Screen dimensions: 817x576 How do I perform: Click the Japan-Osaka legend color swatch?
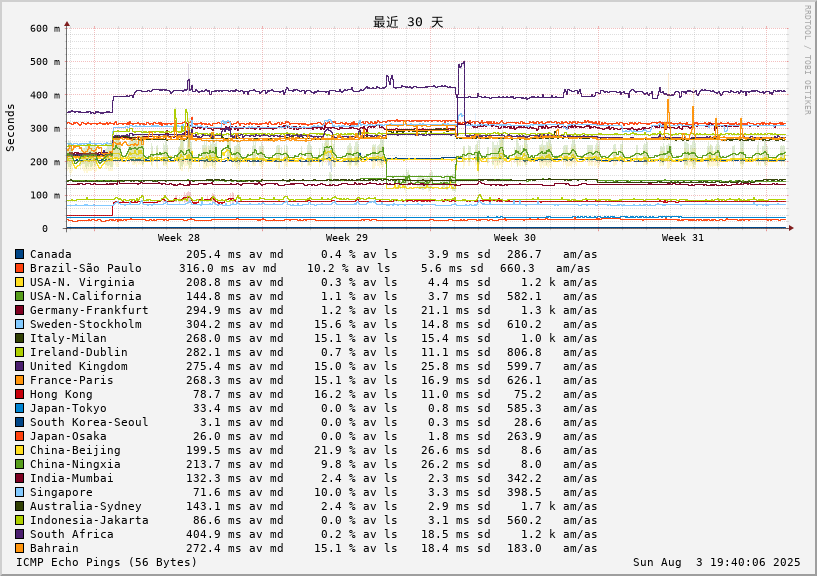pos(19,436)
